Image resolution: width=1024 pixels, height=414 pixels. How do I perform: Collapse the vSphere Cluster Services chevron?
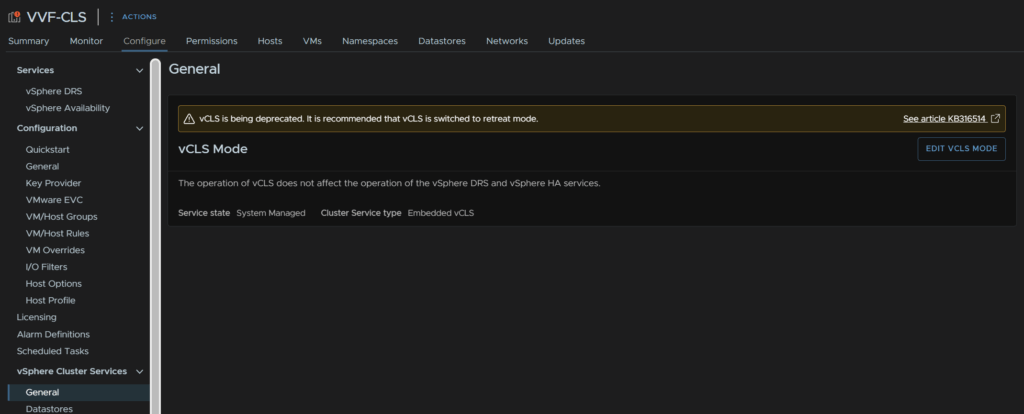click(139, 372)
